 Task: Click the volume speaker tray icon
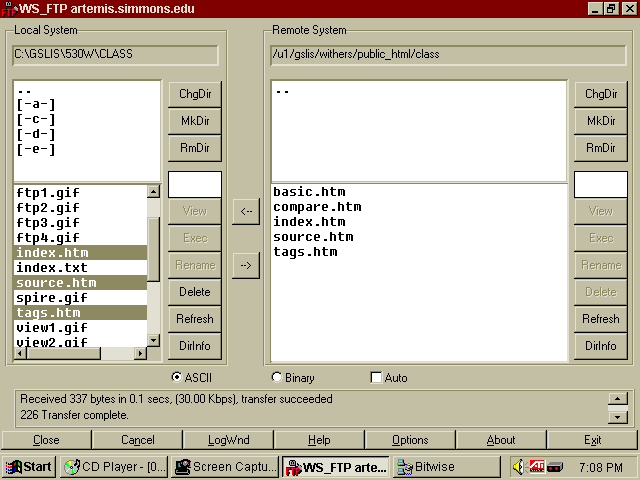click(x=520, y=466)
